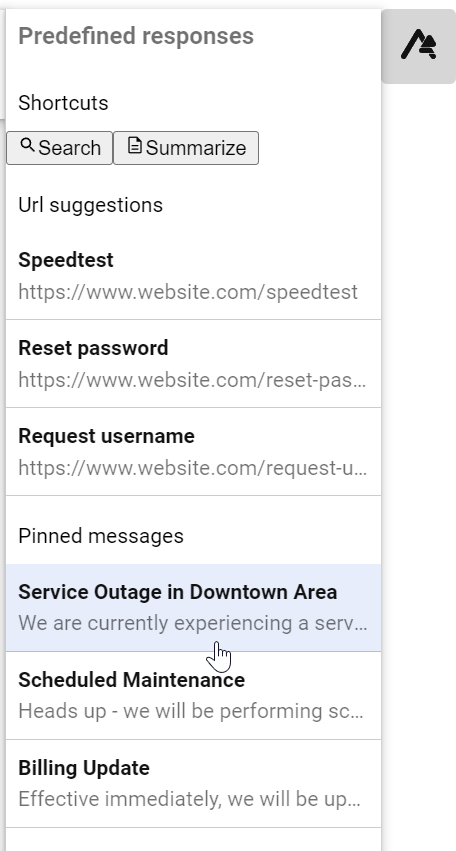The width and height of the screenshot is (456, 851).
Task: Click the Pinned messages section label
Action: coord(101,536)
